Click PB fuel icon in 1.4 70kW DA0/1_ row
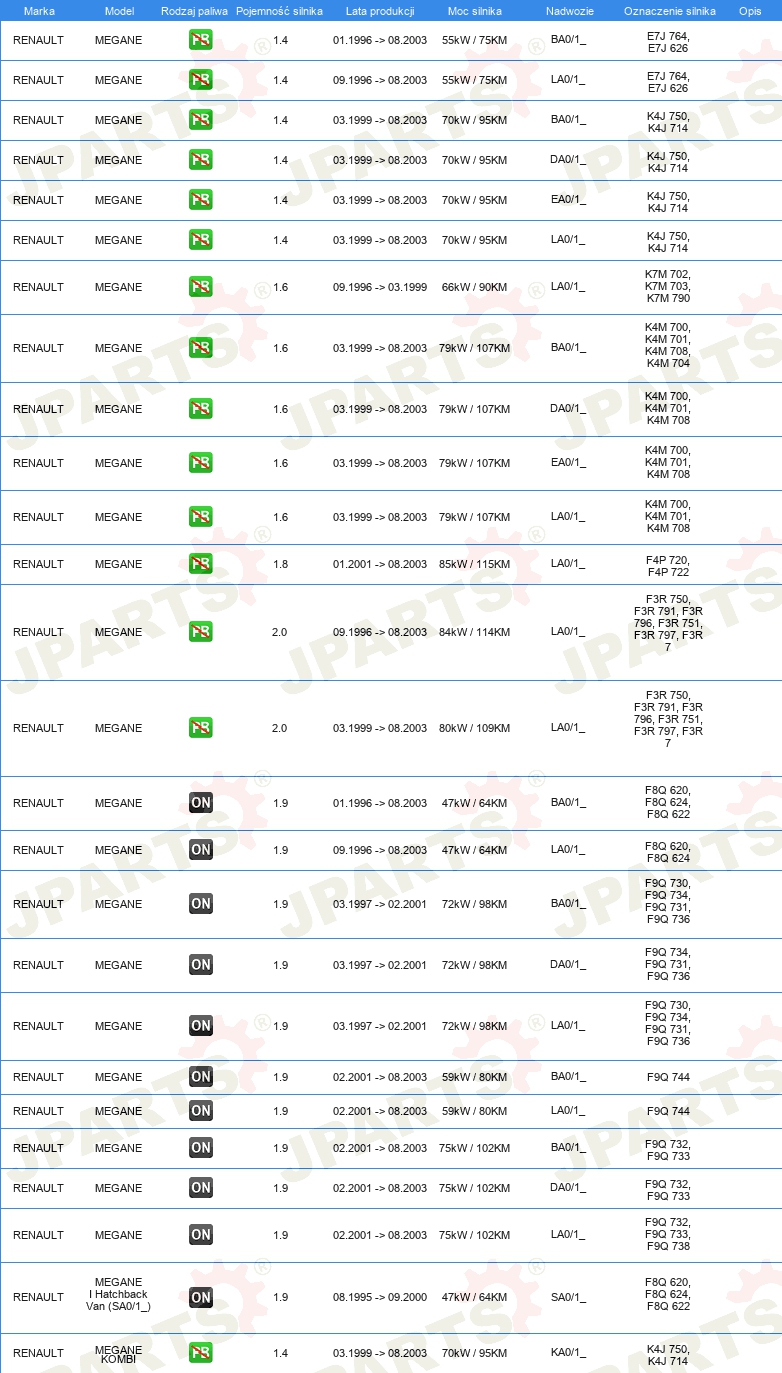 pos(201,160)
